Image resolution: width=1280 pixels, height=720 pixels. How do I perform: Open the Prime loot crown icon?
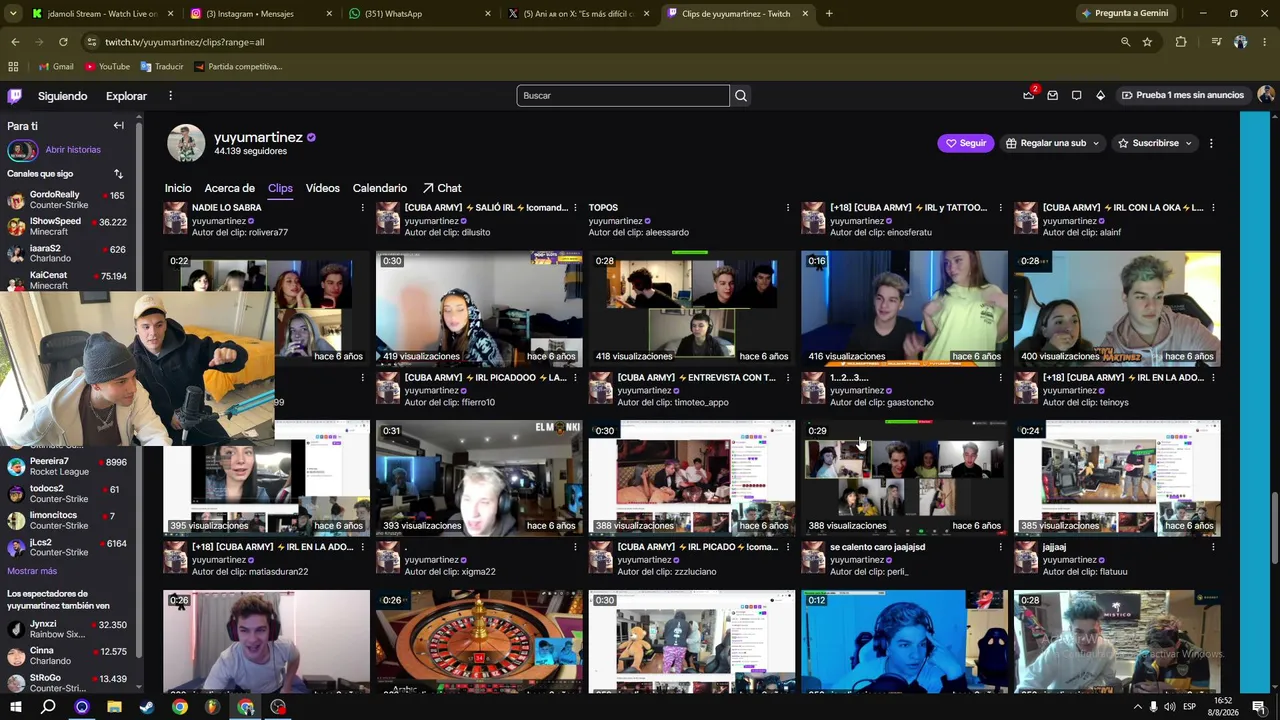(x=1028, y=95)
